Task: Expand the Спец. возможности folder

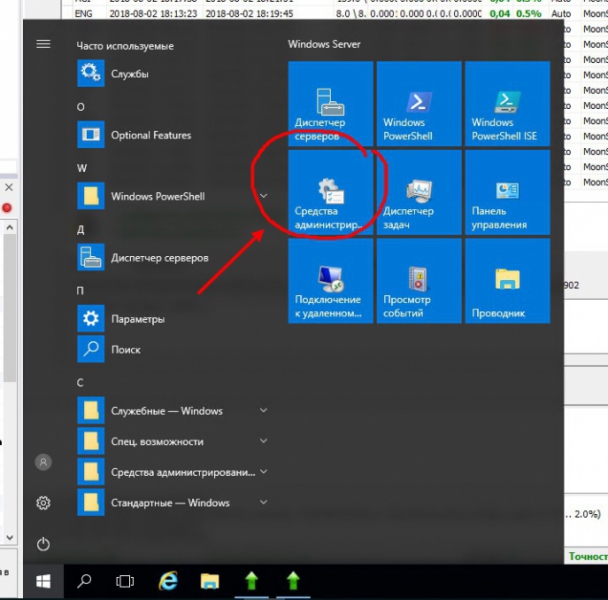Action: 263,441
